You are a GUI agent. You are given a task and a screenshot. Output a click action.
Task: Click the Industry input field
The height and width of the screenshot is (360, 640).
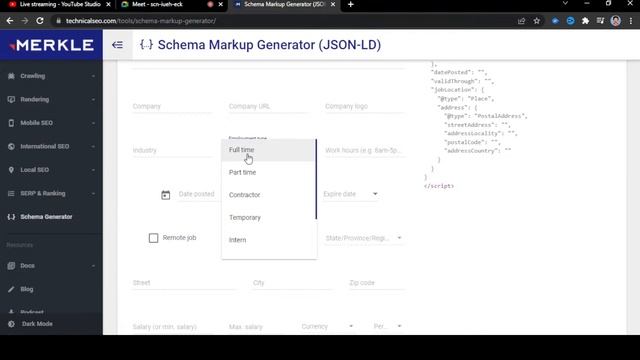[172, 150]
